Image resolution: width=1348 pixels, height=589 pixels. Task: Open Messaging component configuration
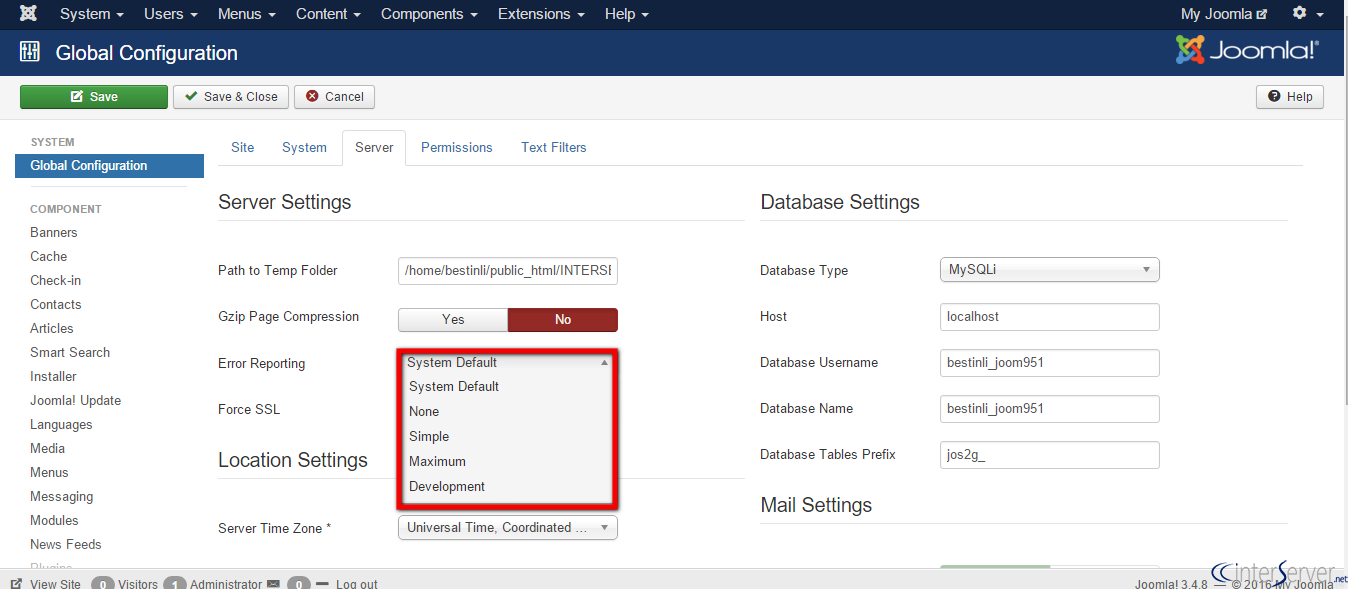click(62, 496)
